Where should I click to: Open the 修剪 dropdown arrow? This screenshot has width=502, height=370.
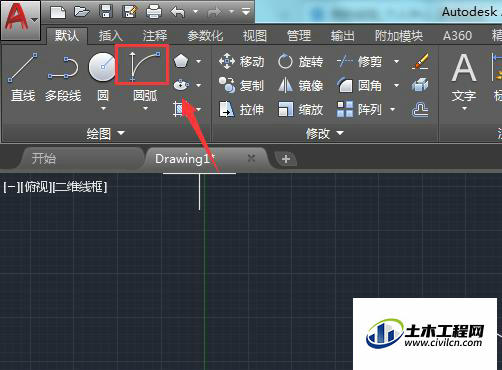tap(396, 61)
